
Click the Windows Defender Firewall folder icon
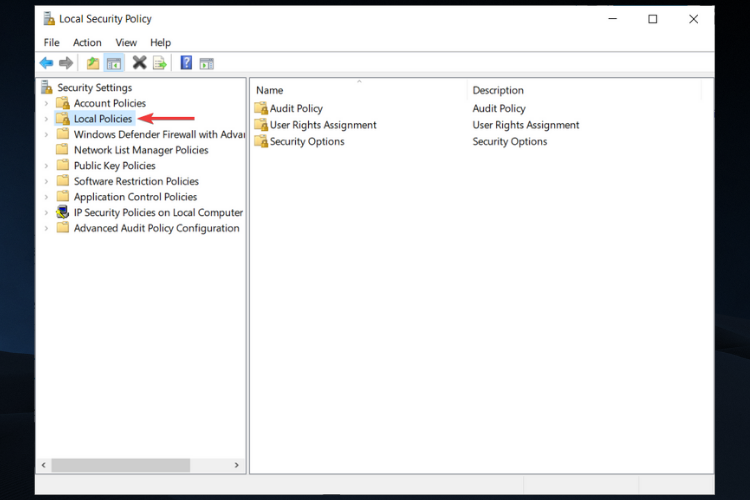(x=63, y=134)
